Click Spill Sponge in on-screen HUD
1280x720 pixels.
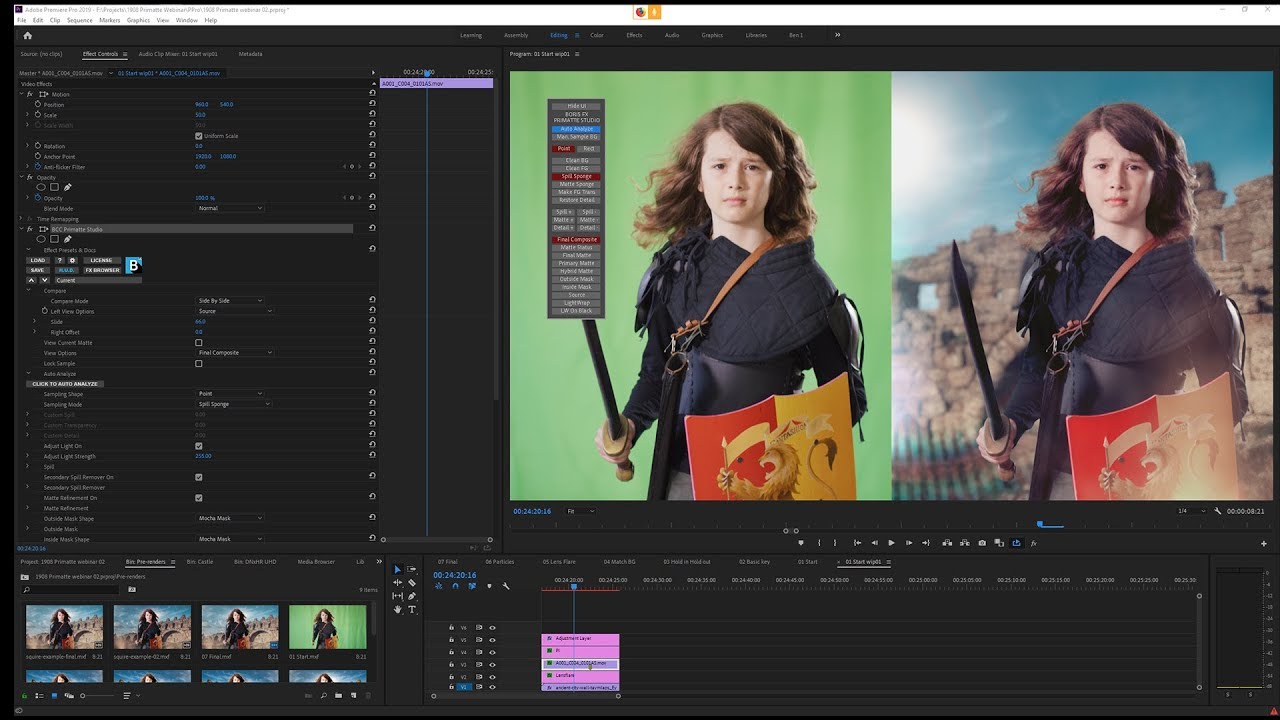(576, 177)
